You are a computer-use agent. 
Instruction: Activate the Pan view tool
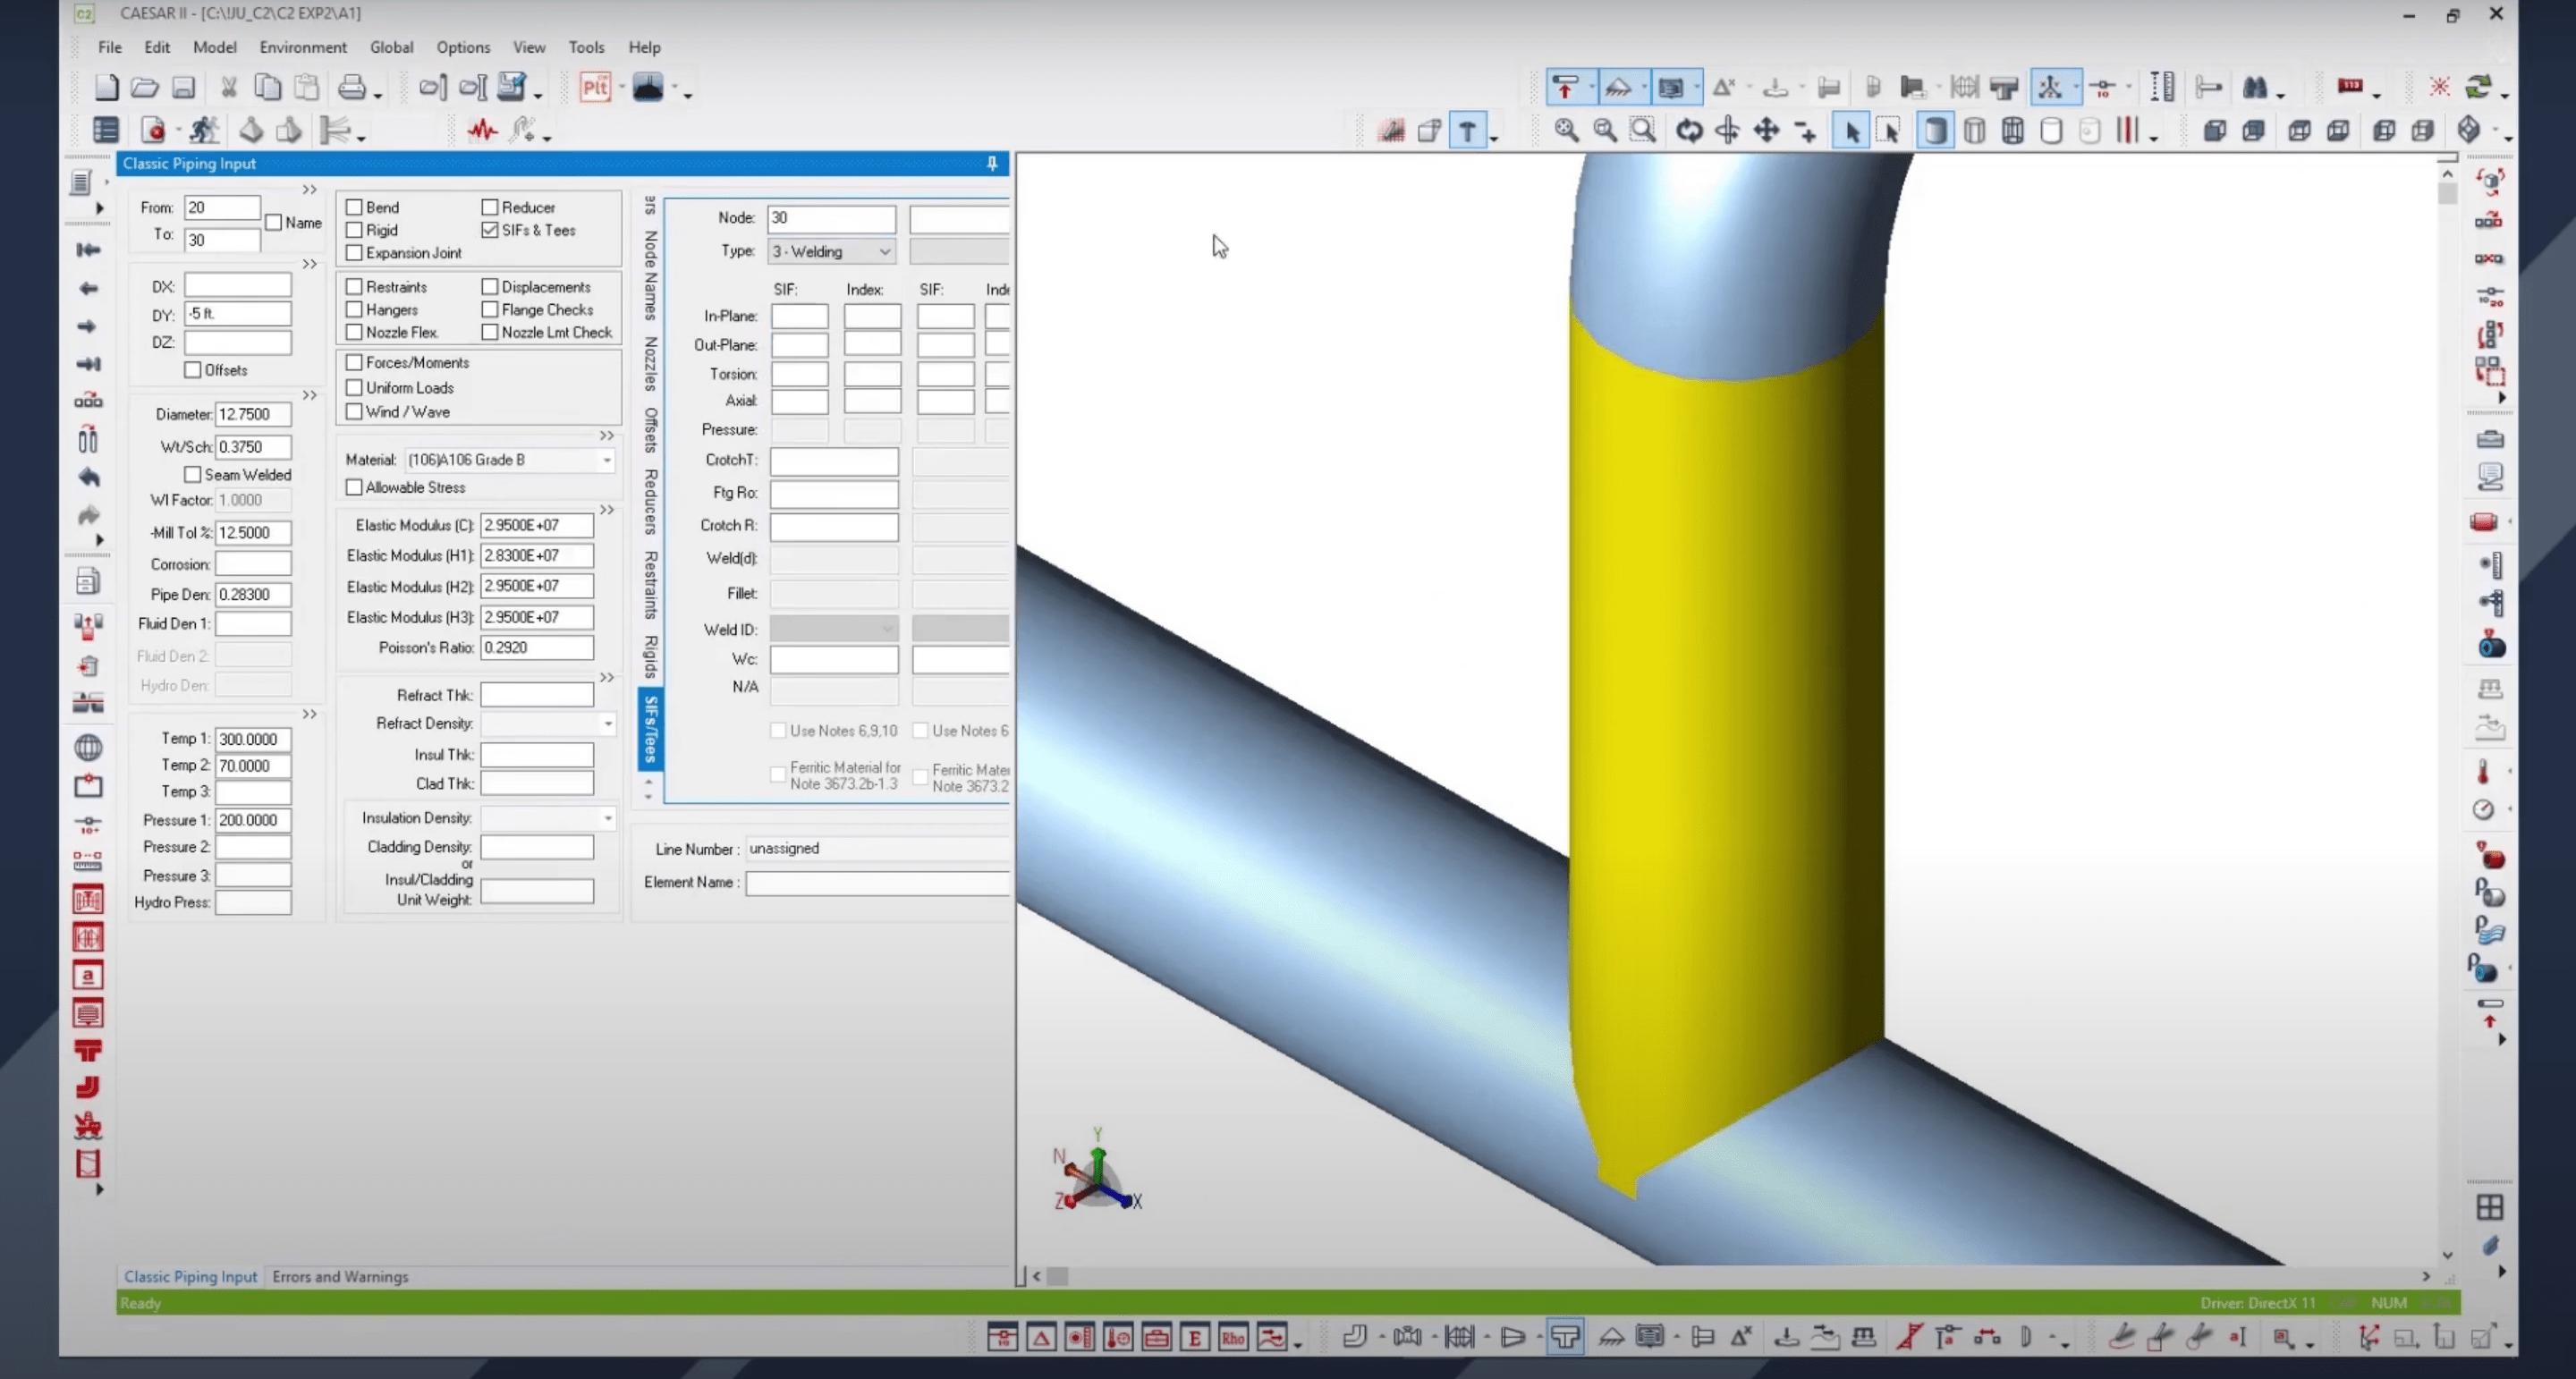(1766, 130)
